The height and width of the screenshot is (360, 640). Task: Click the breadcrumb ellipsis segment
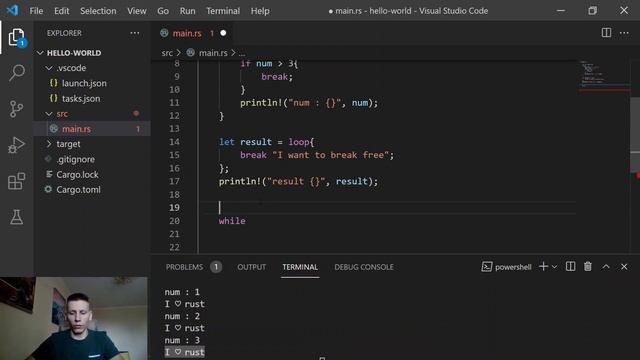click(x=242, y=53)
